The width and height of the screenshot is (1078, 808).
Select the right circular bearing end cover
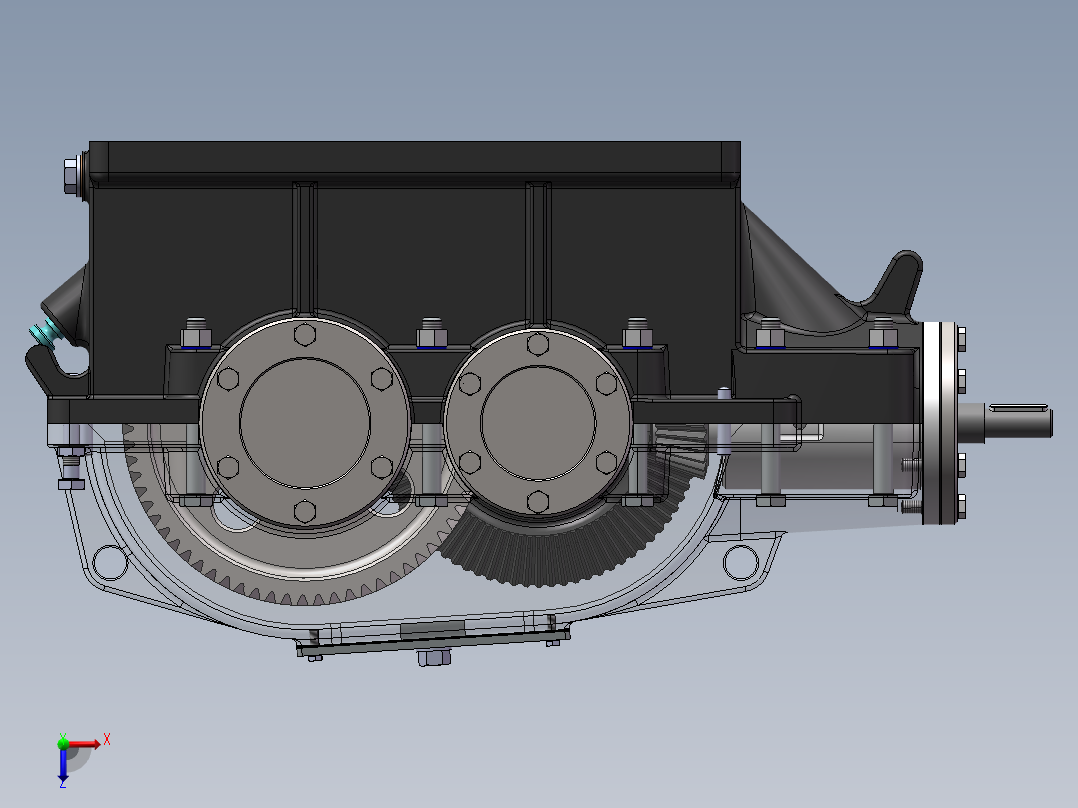[x=538, y=421]
